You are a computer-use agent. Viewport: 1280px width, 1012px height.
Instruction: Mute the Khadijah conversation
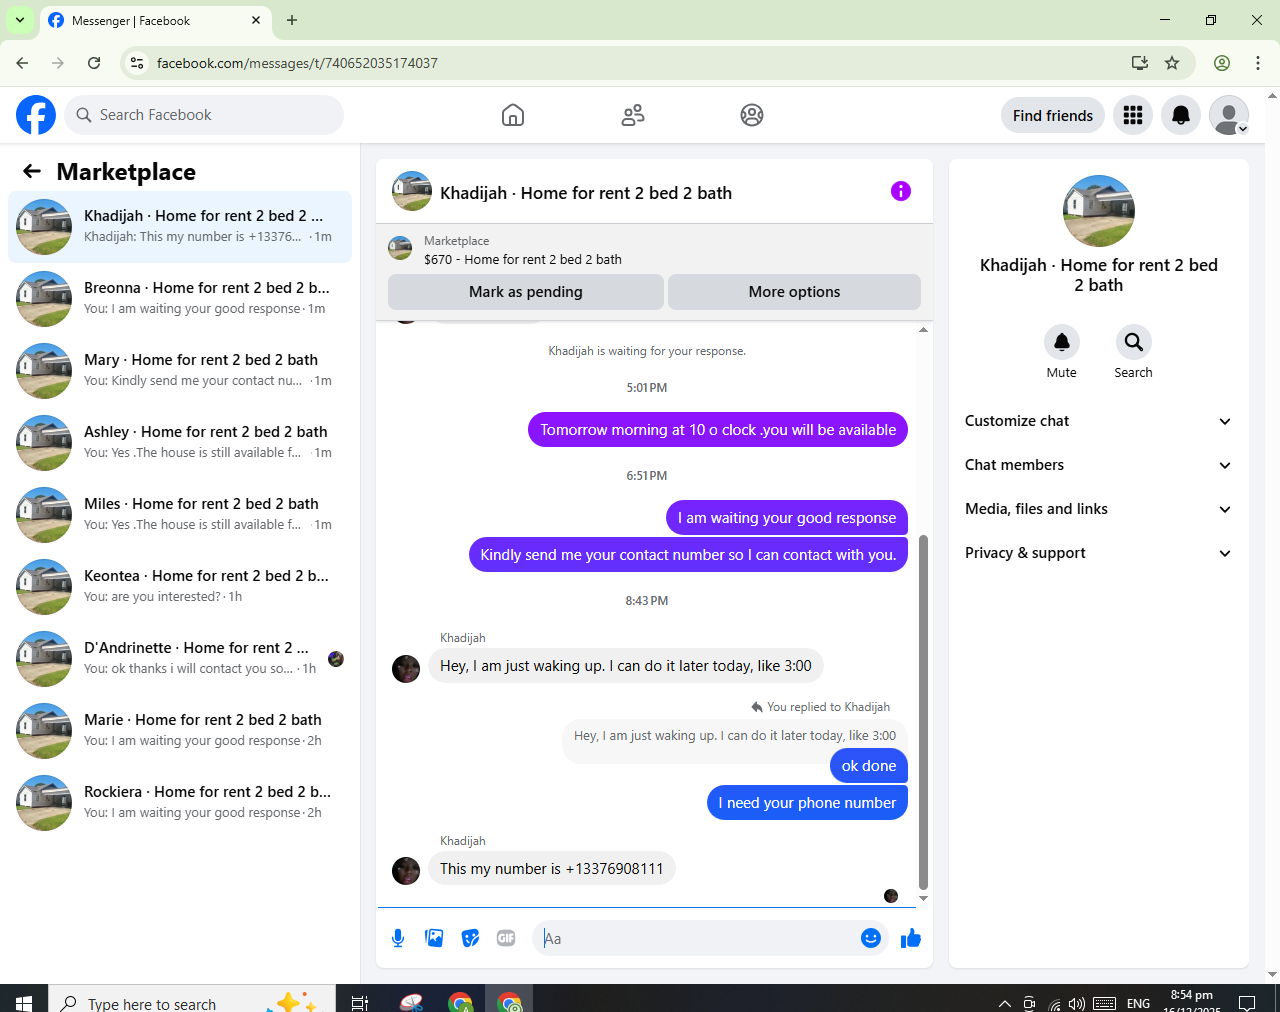(x=1062, y=342)
